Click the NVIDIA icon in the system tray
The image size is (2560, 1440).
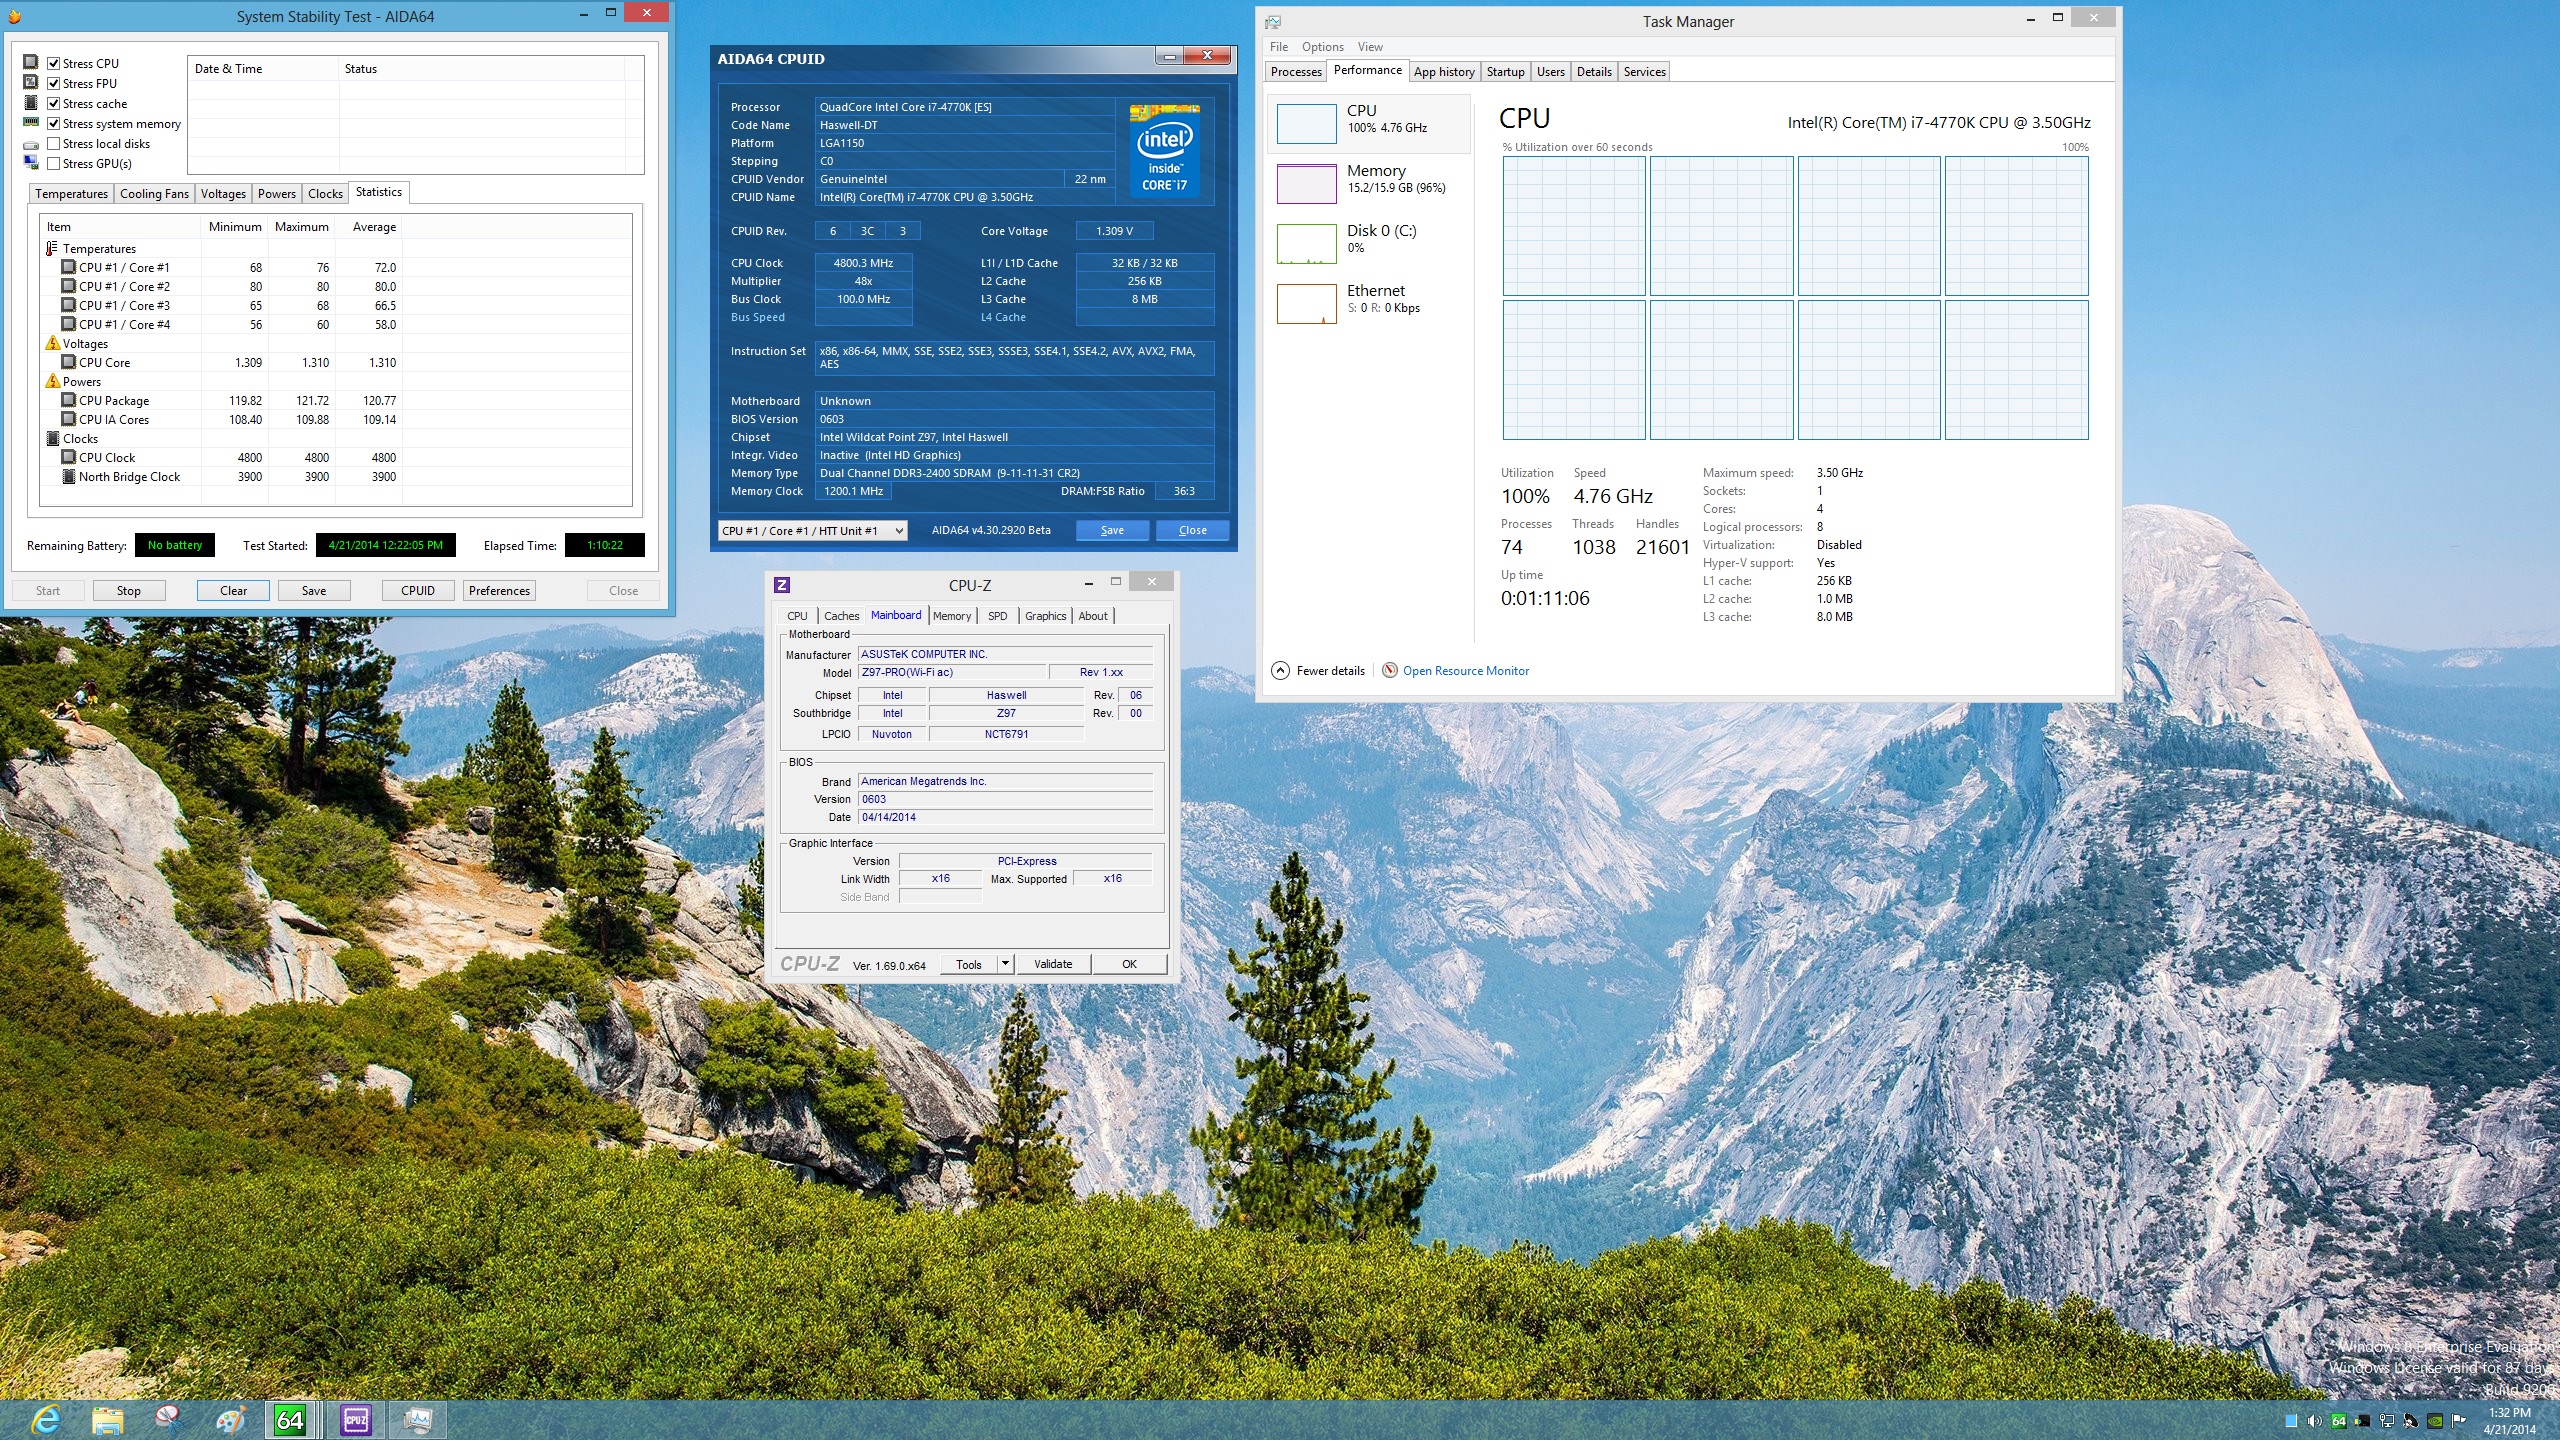2437,1420
